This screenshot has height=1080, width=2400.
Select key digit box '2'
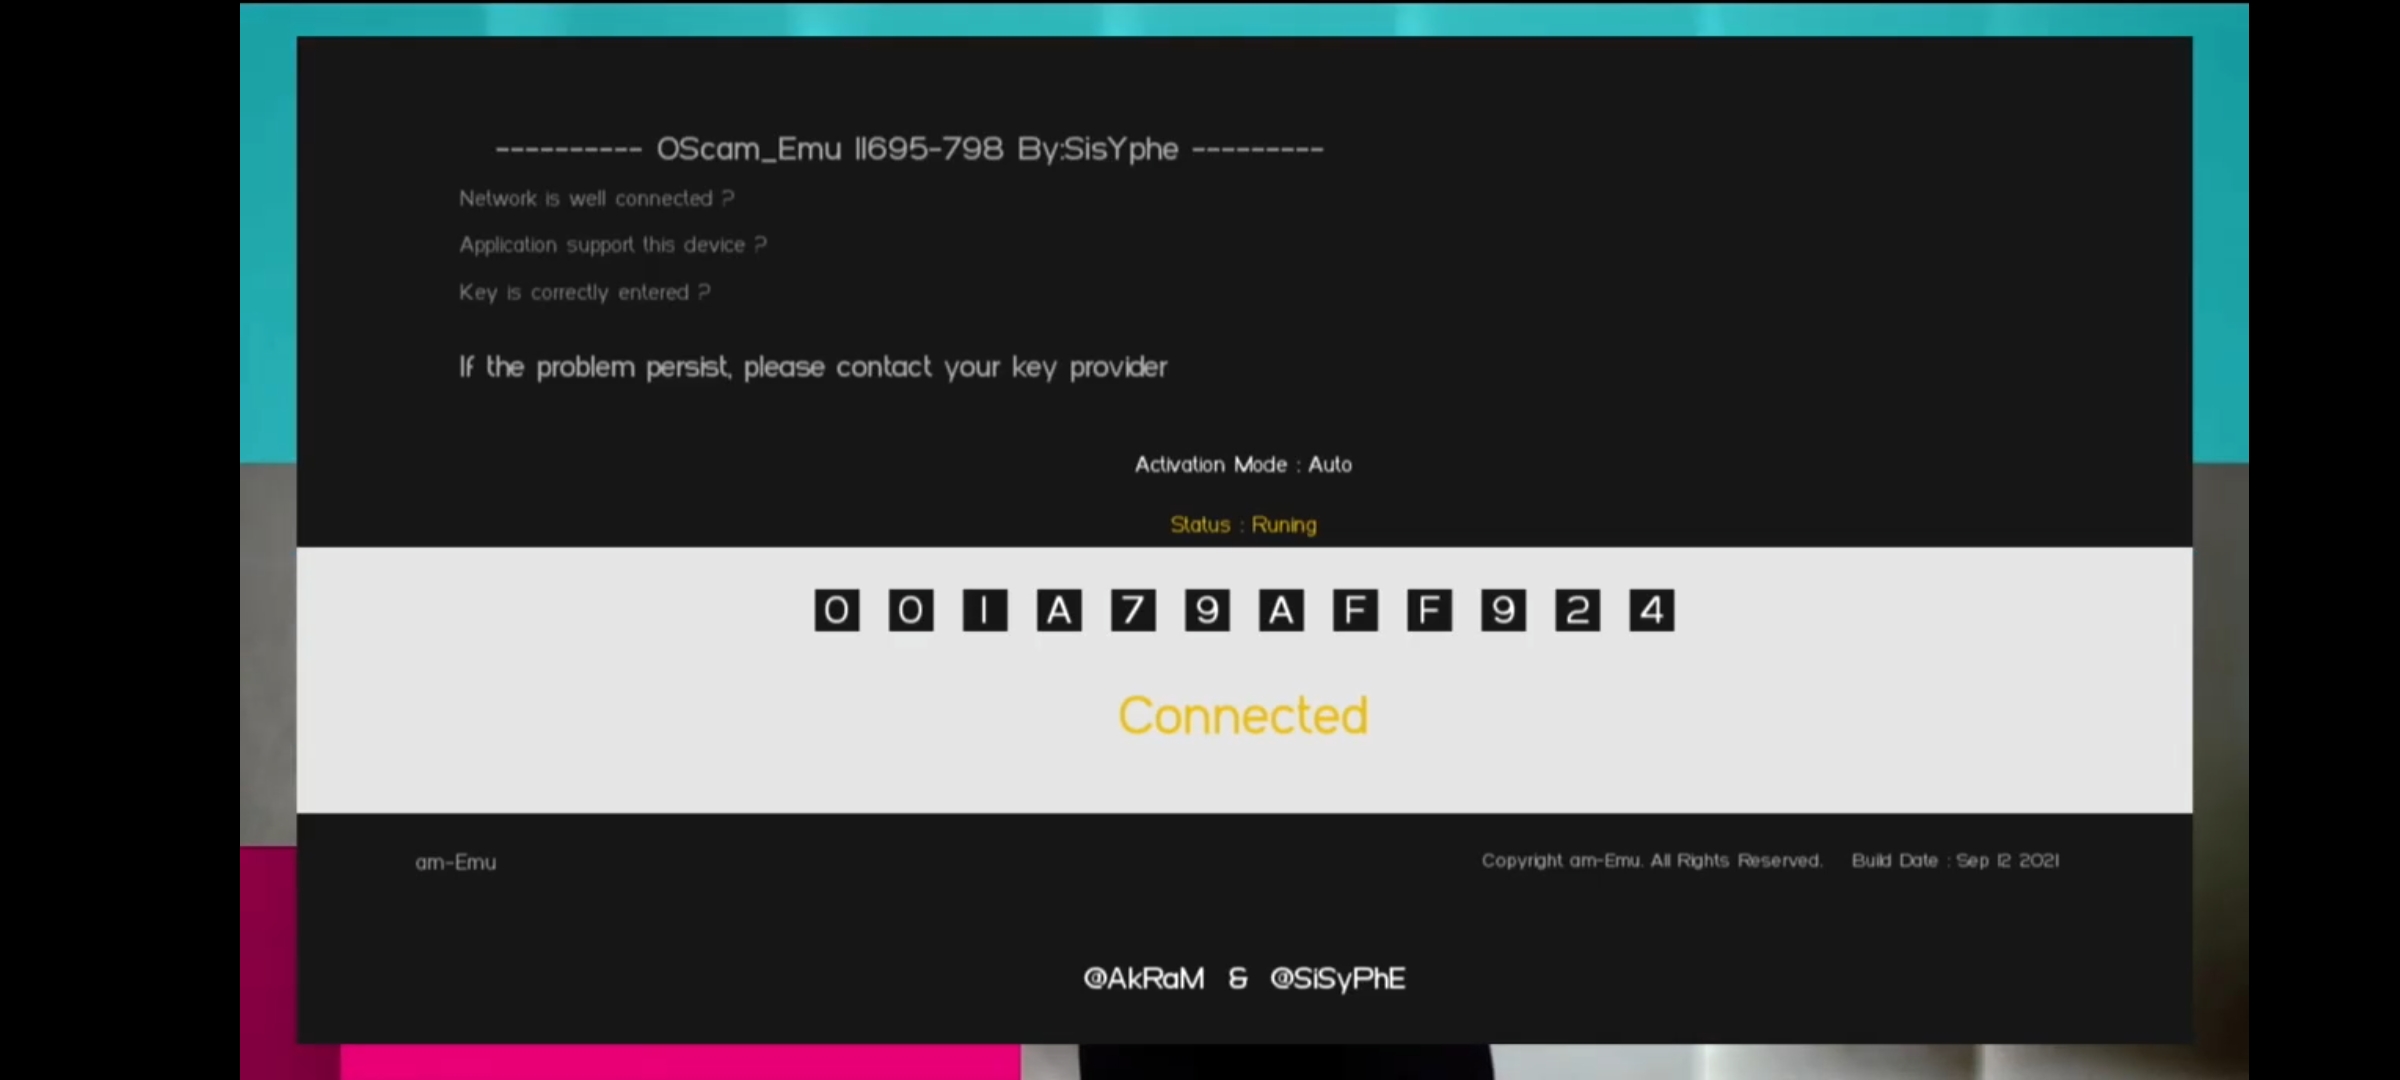pos(1577,610)
